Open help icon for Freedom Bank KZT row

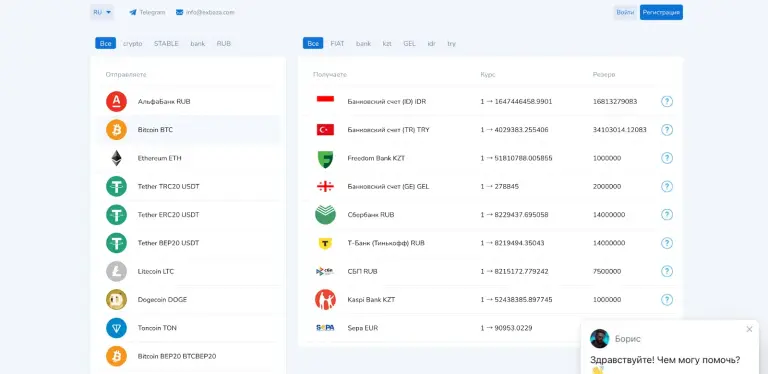667,158
